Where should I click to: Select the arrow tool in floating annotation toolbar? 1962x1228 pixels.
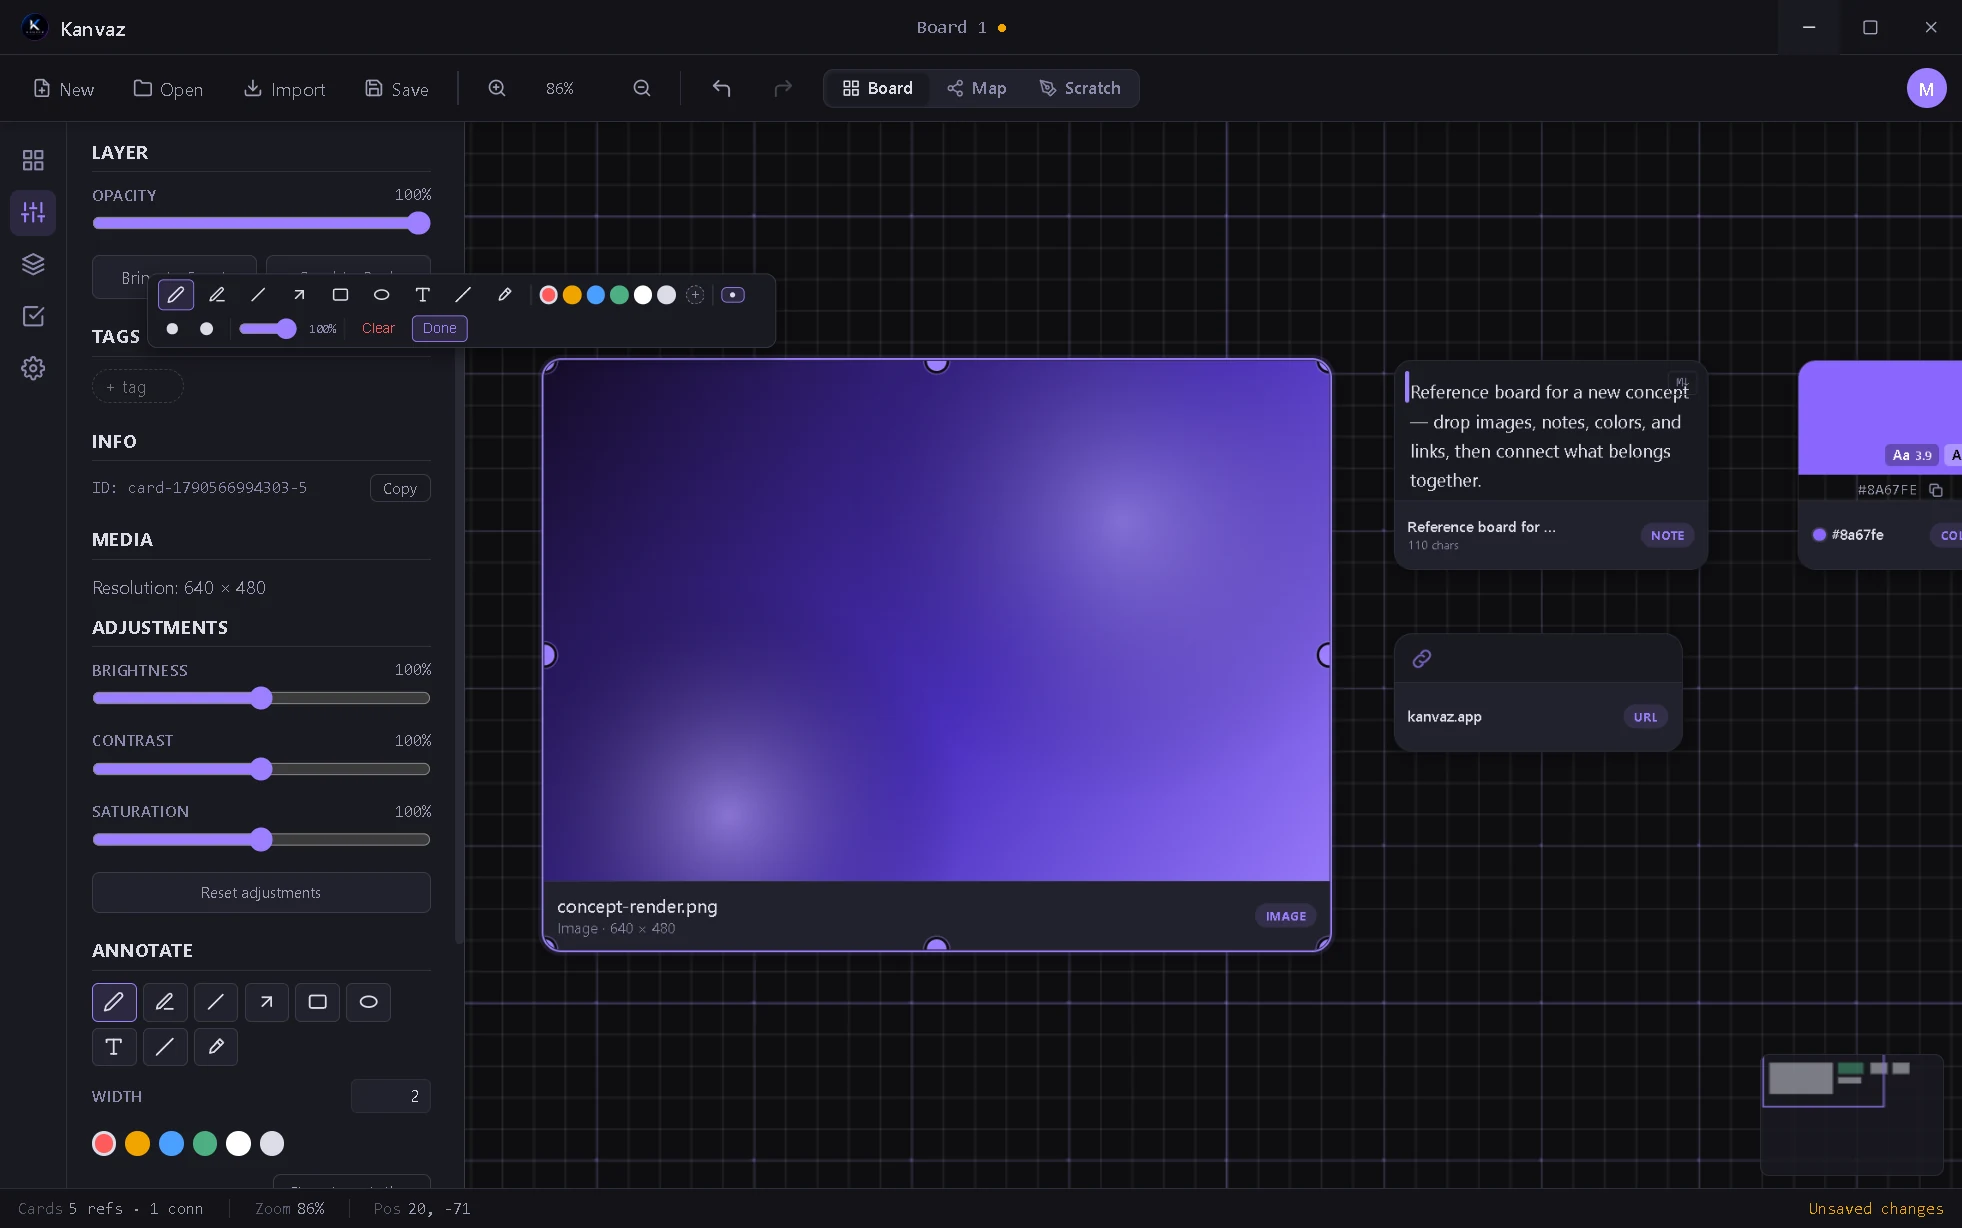click(x=299, y=295)
